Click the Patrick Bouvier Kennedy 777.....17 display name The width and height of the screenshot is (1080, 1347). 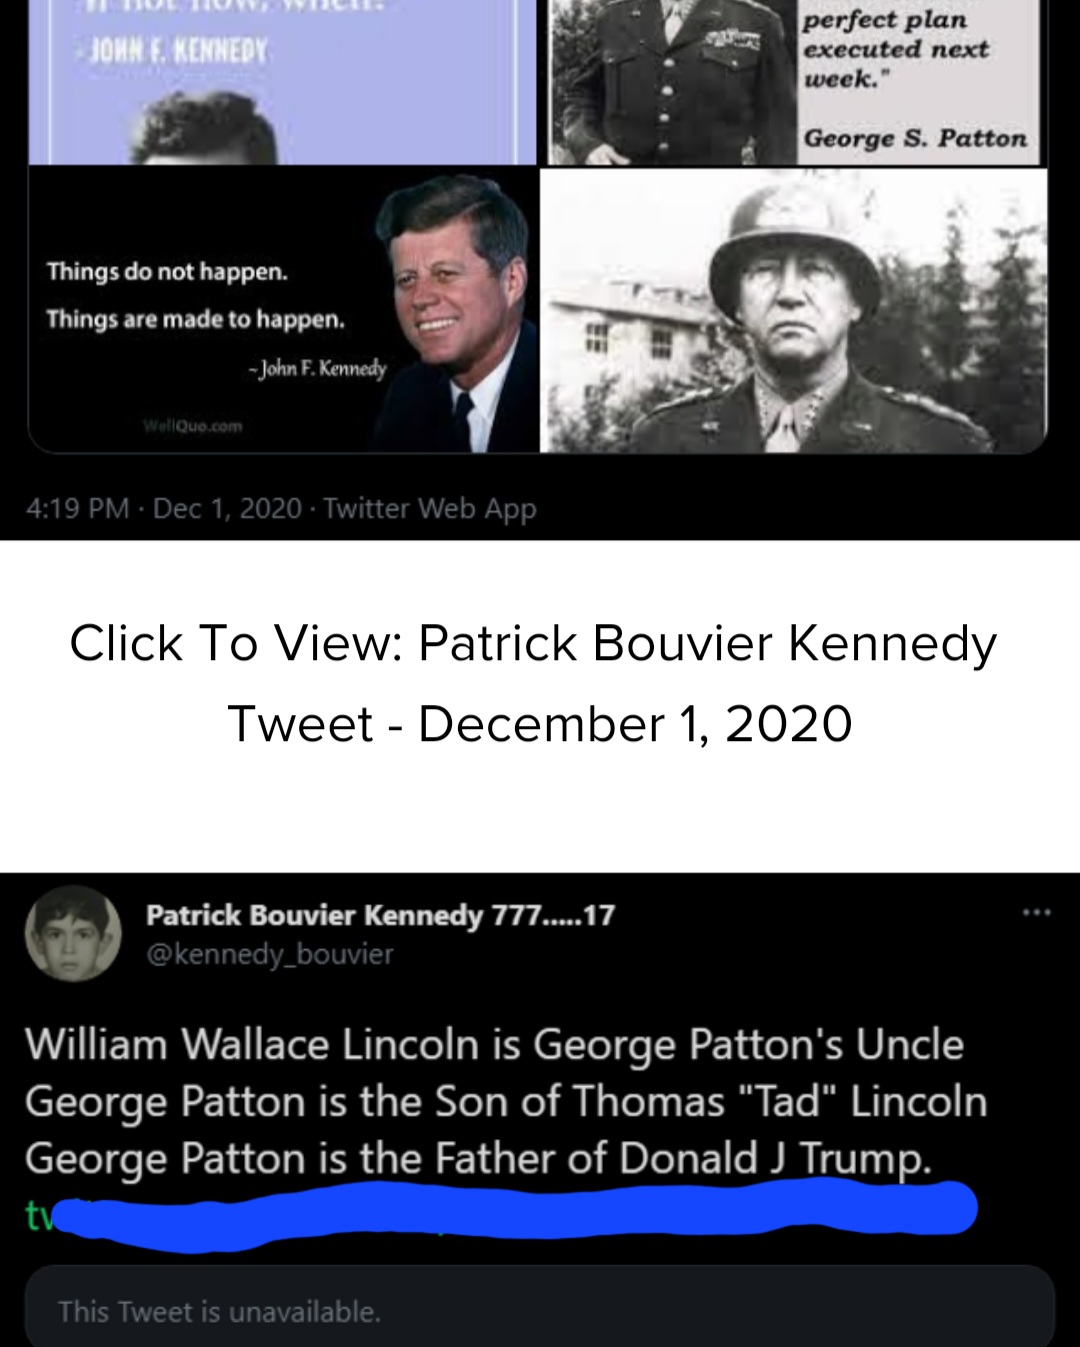[x=380, y=915]
